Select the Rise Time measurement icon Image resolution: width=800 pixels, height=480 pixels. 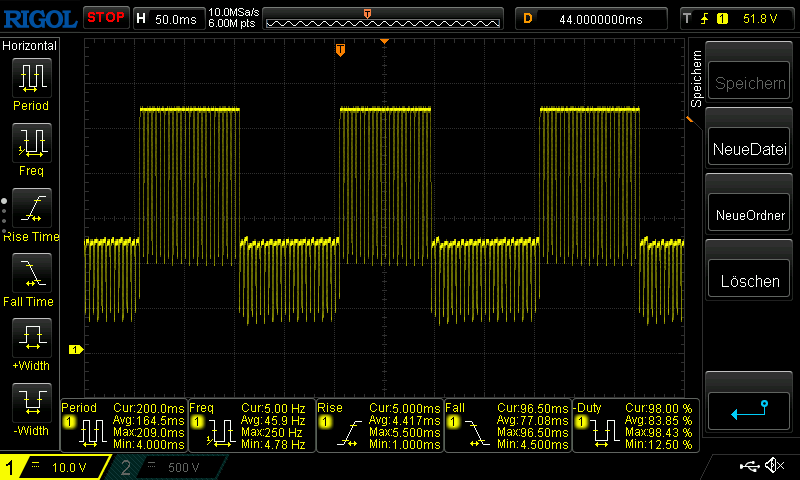32,208
